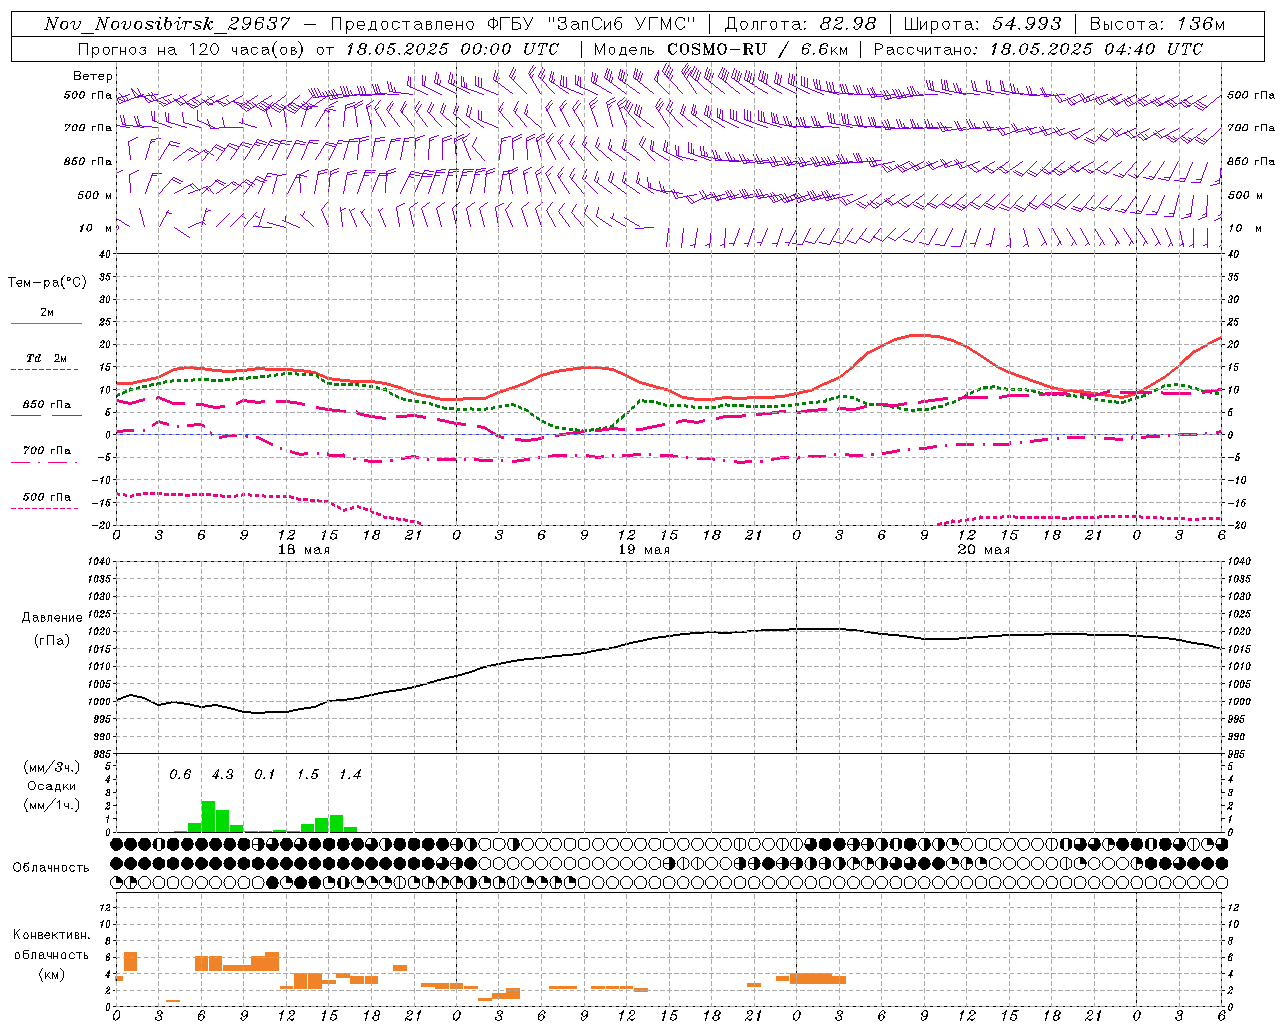Click the 18 мая date label
This screenshot has width=1280, height=1024.
[303, 550]
